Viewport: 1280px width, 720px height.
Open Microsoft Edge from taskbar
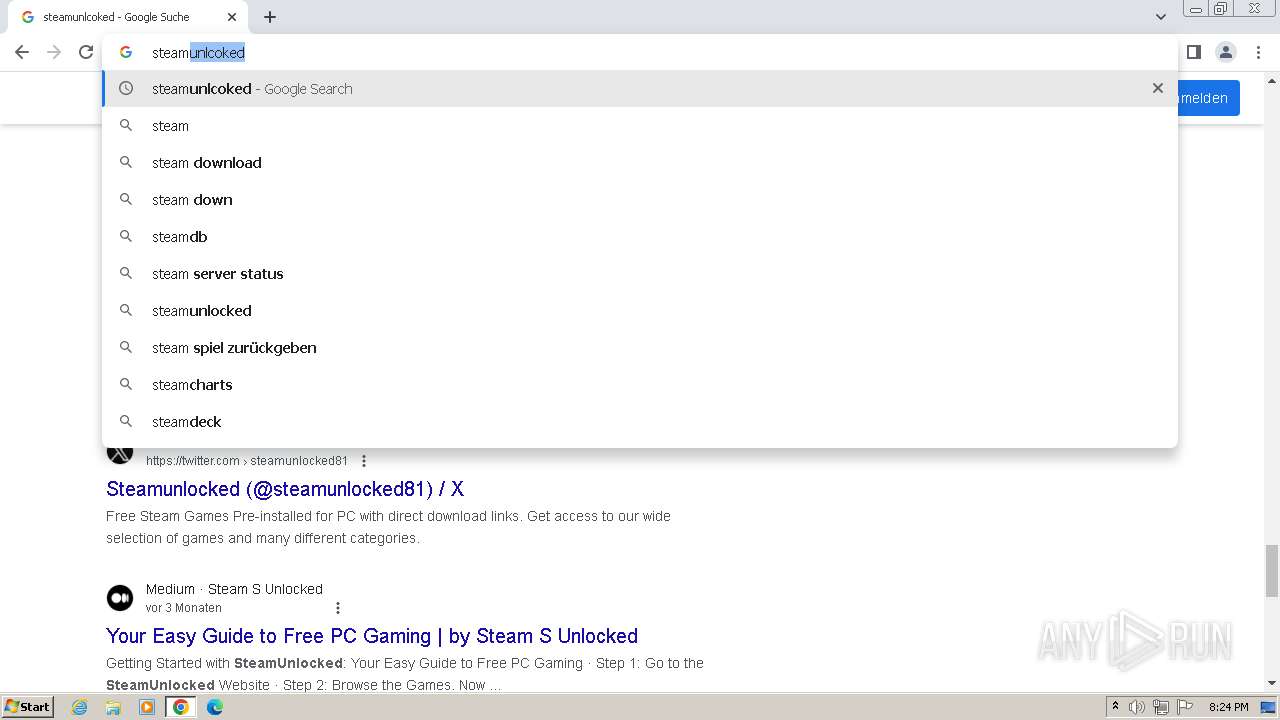point(215,707)
